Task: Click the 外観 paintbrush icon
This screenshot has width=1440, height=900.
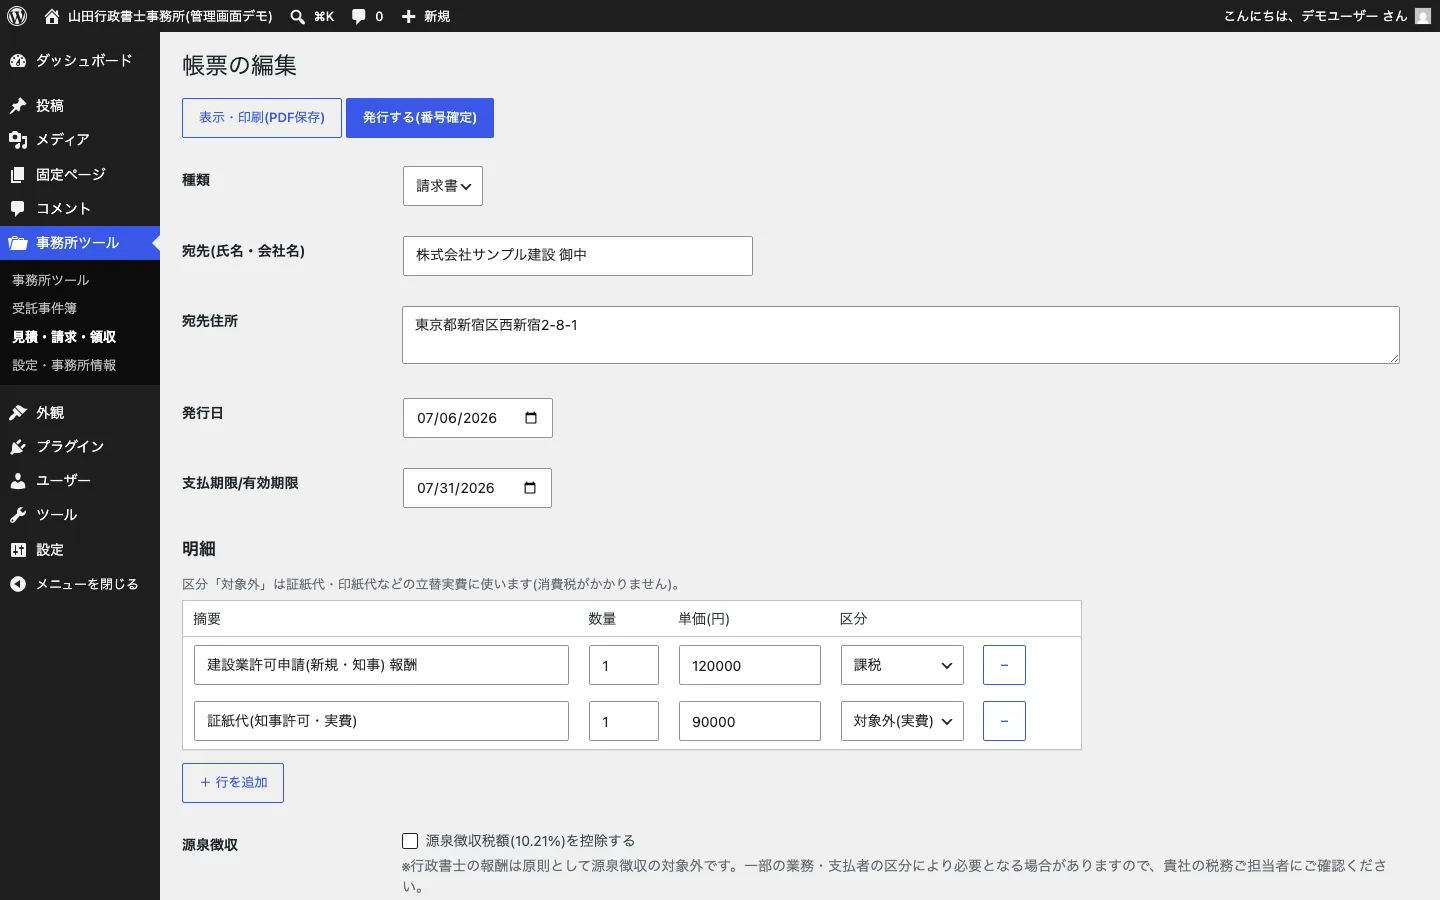Action: (18, 413)
